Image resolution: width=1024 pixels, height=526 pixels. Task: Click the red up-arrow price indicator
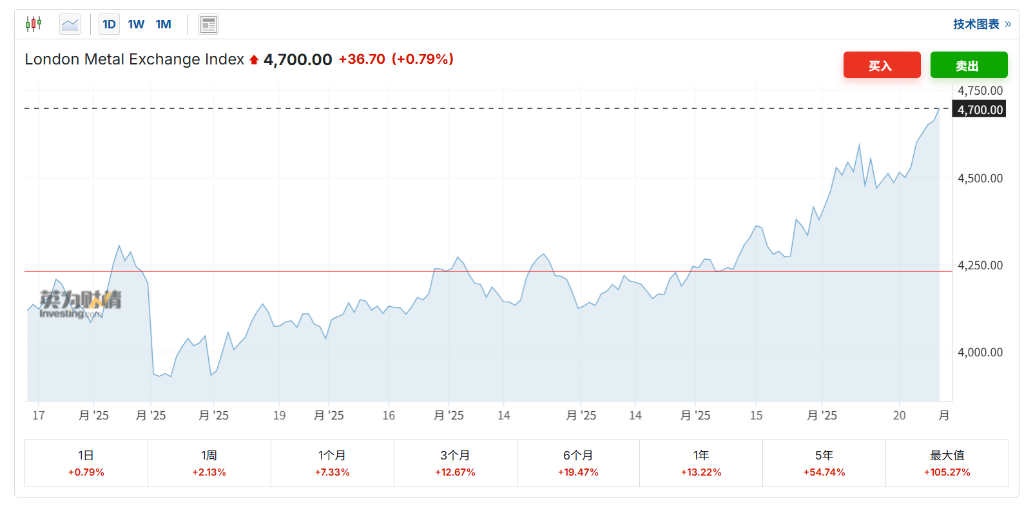point(254,60)
